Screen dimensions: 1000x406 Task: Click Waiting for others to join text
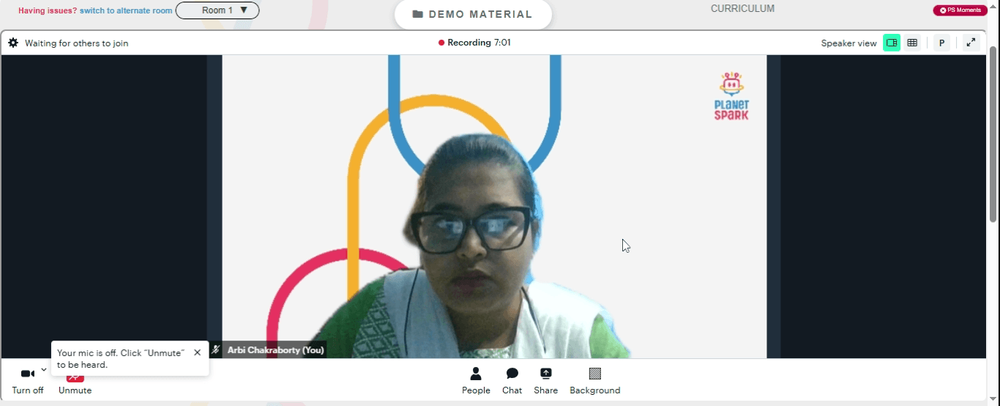click(x=77, y=43)
